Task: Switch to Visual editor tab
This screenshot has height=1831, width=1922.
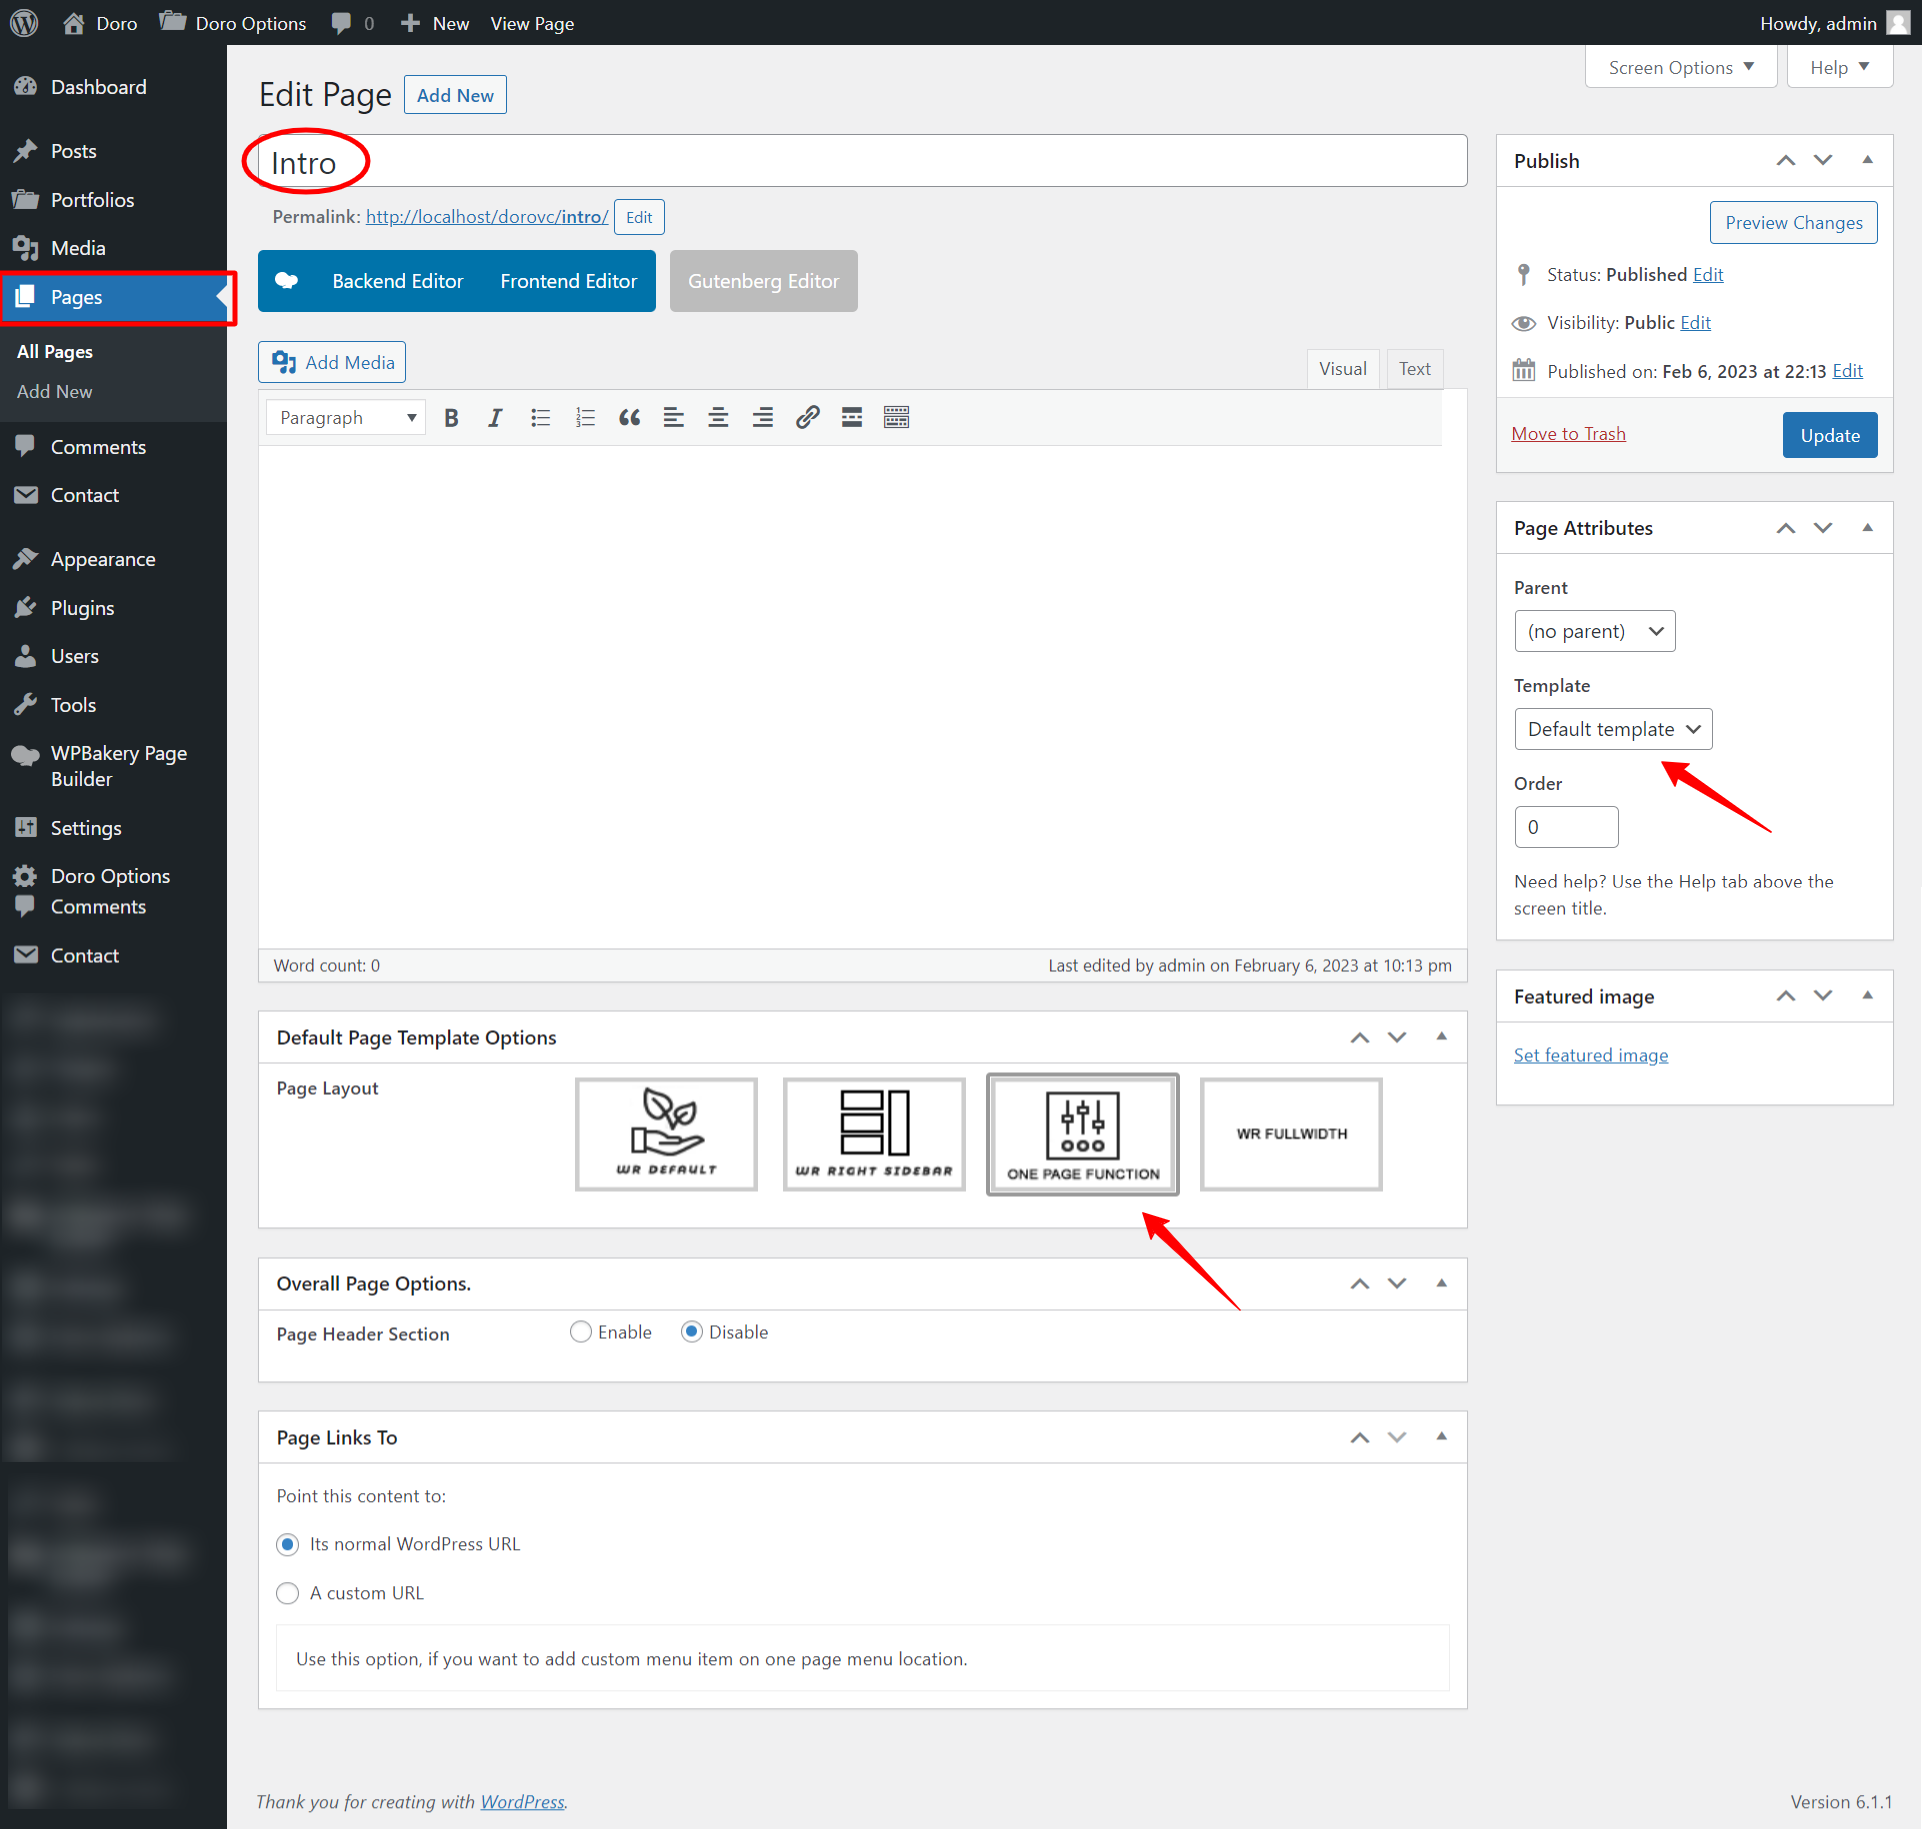Action: click(1343, 369)
